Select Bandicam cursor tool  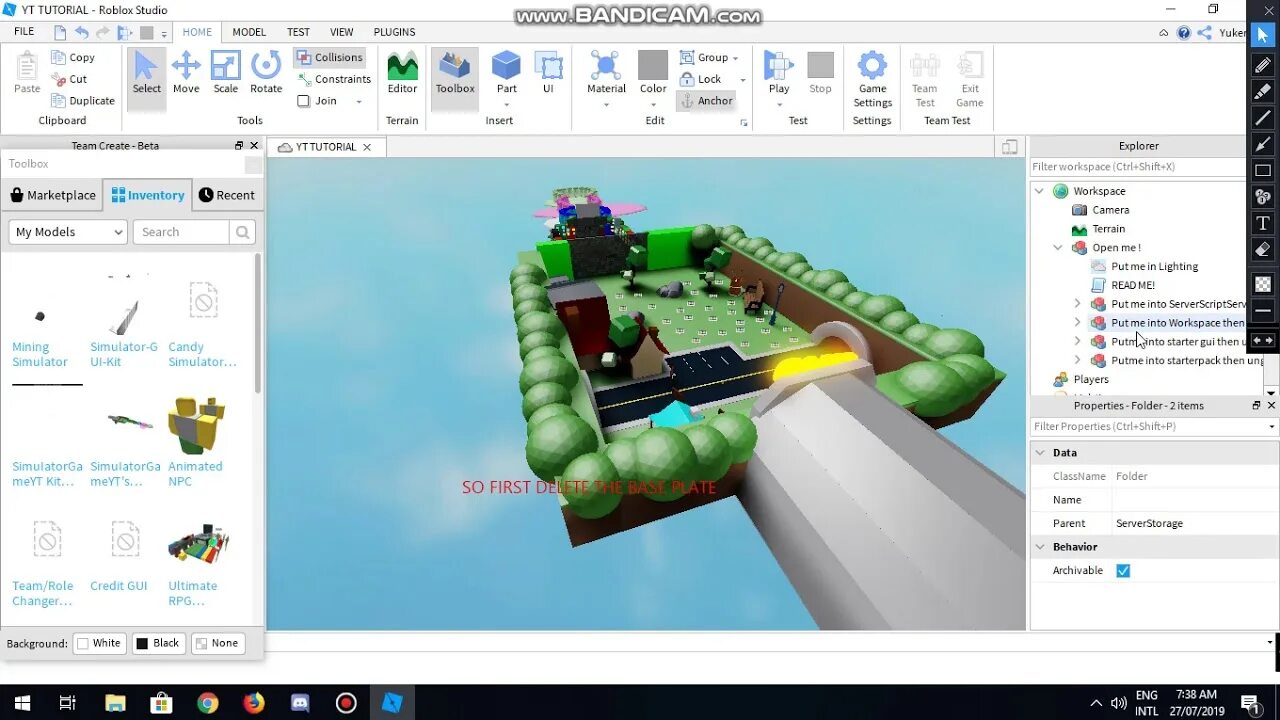tap(1263, 36)
